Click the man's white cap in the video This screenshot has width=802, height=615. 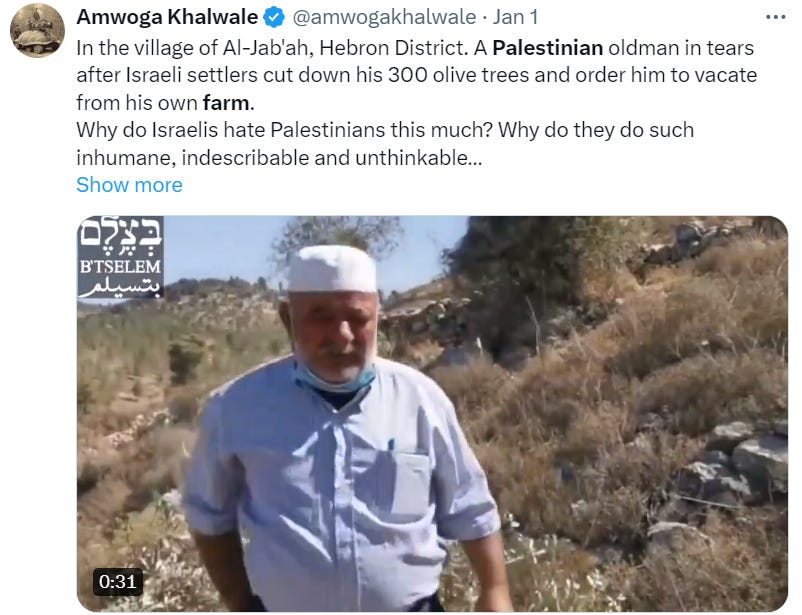pyautogui.click(x=332, y=269)
